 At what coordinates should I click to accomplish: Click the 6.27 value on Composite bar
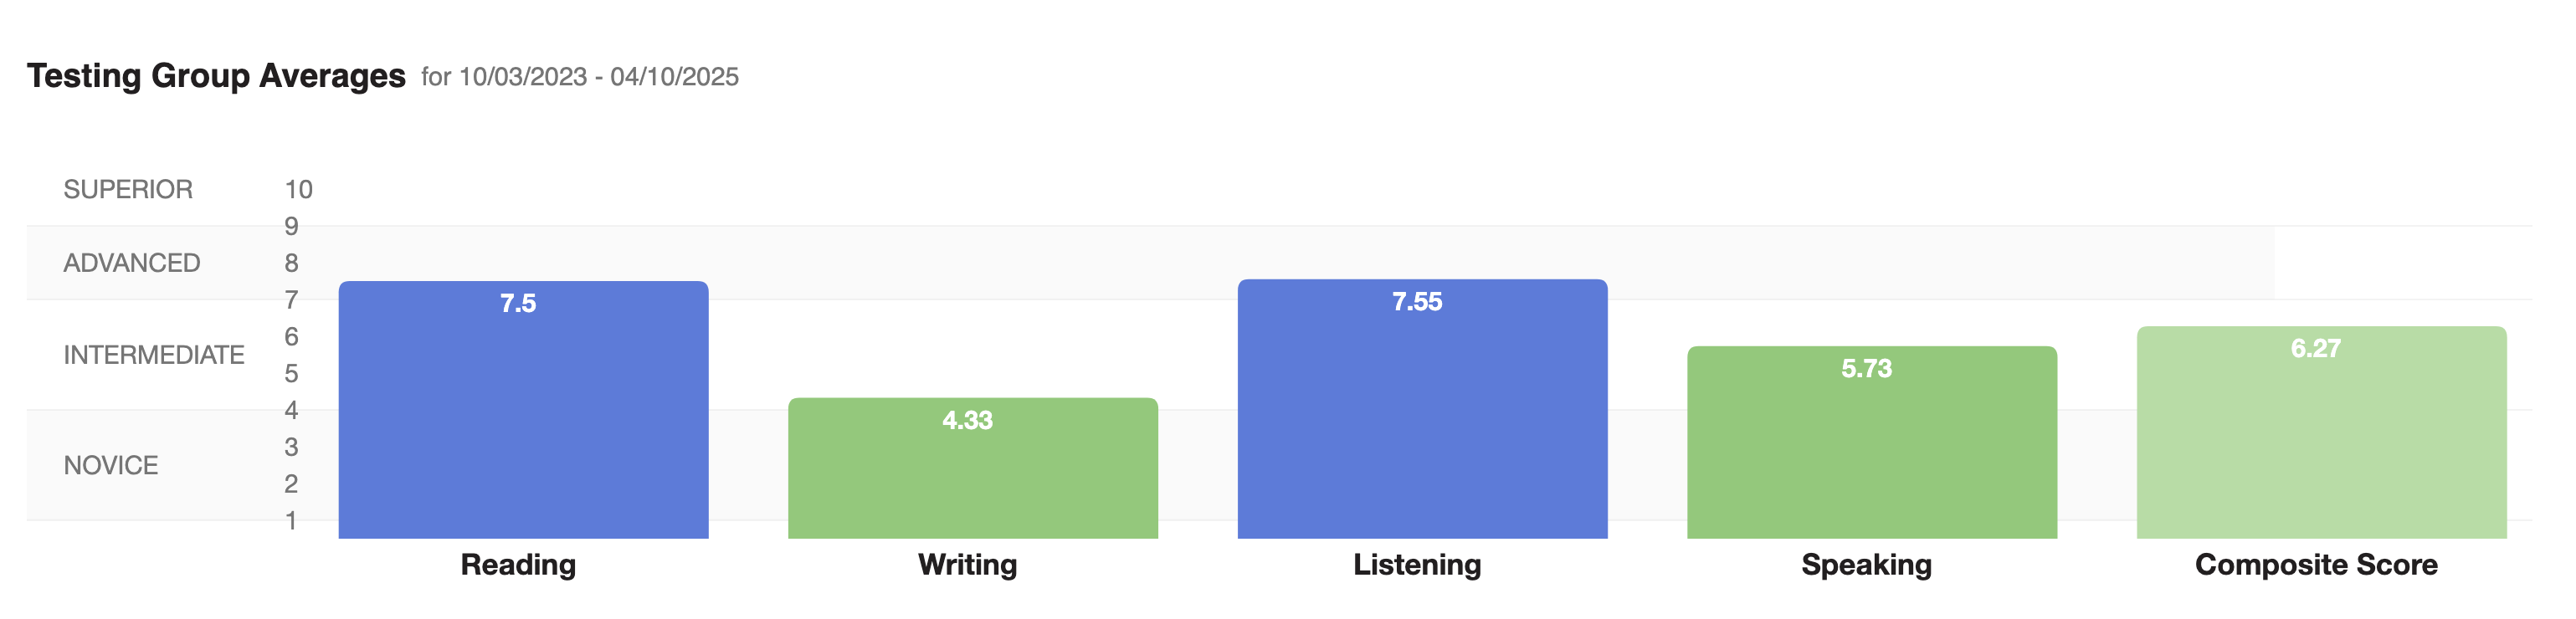click(2316, 348)
